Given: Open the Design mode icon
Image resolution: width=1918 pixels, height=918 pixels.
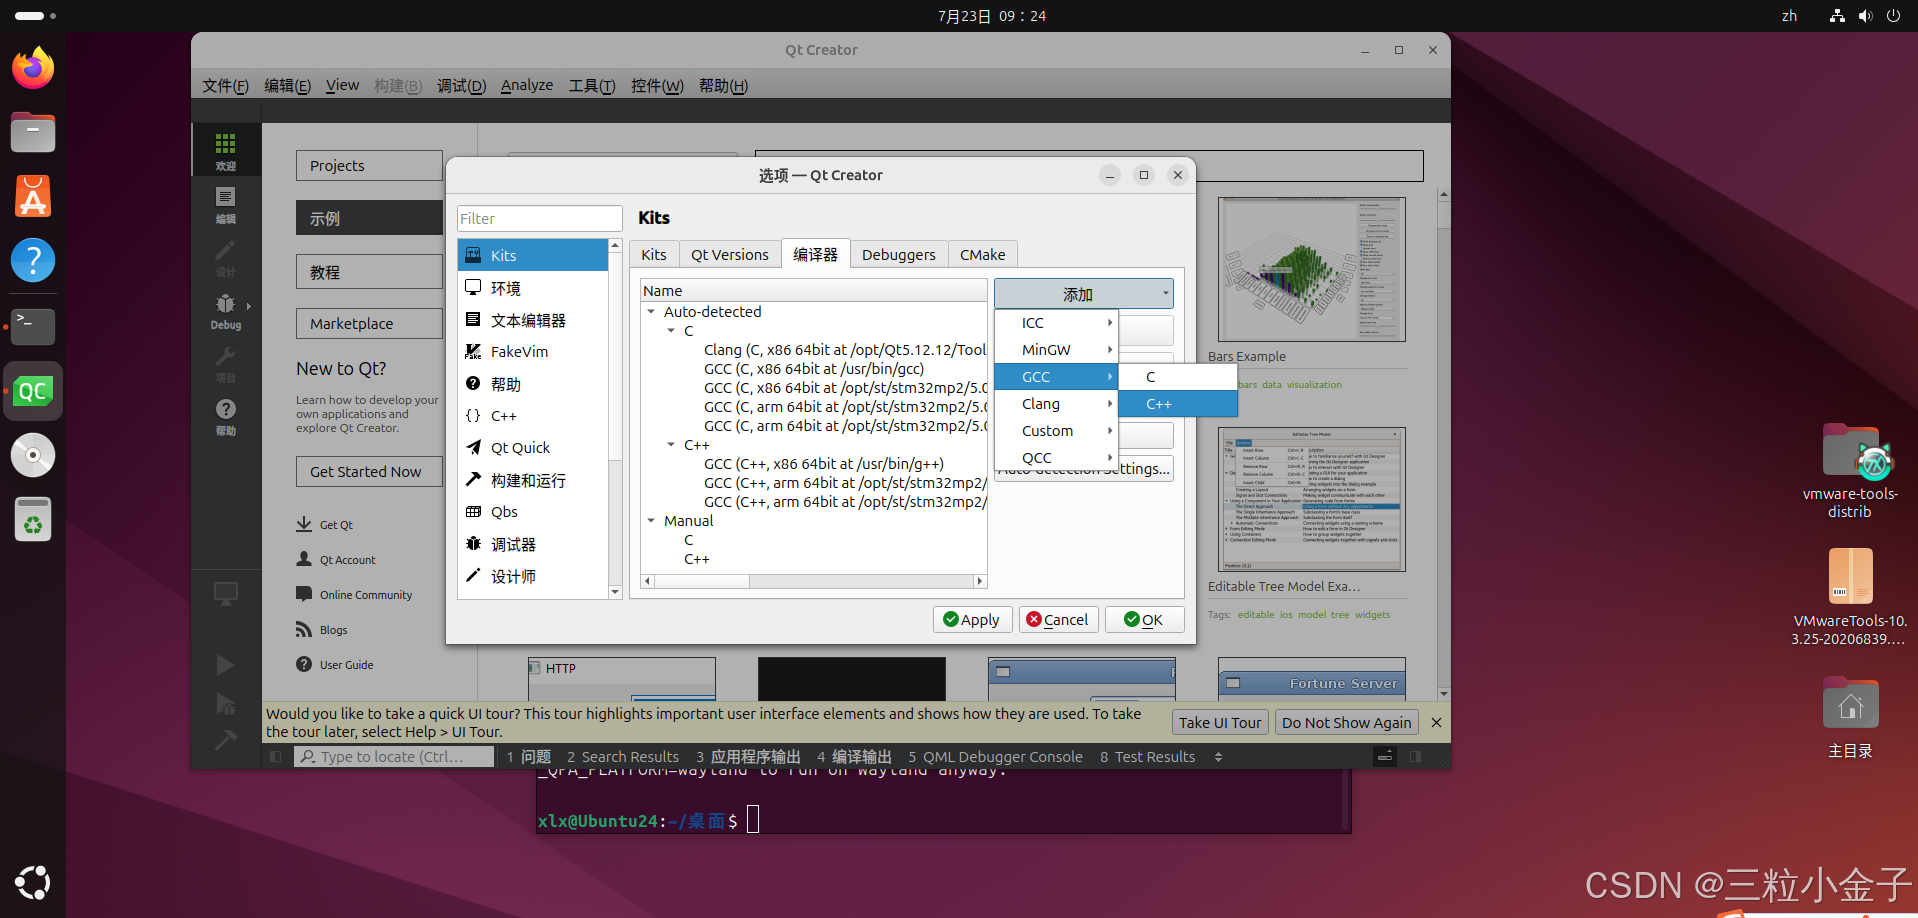Looking at the screenshot, I should tap(226, 257).
